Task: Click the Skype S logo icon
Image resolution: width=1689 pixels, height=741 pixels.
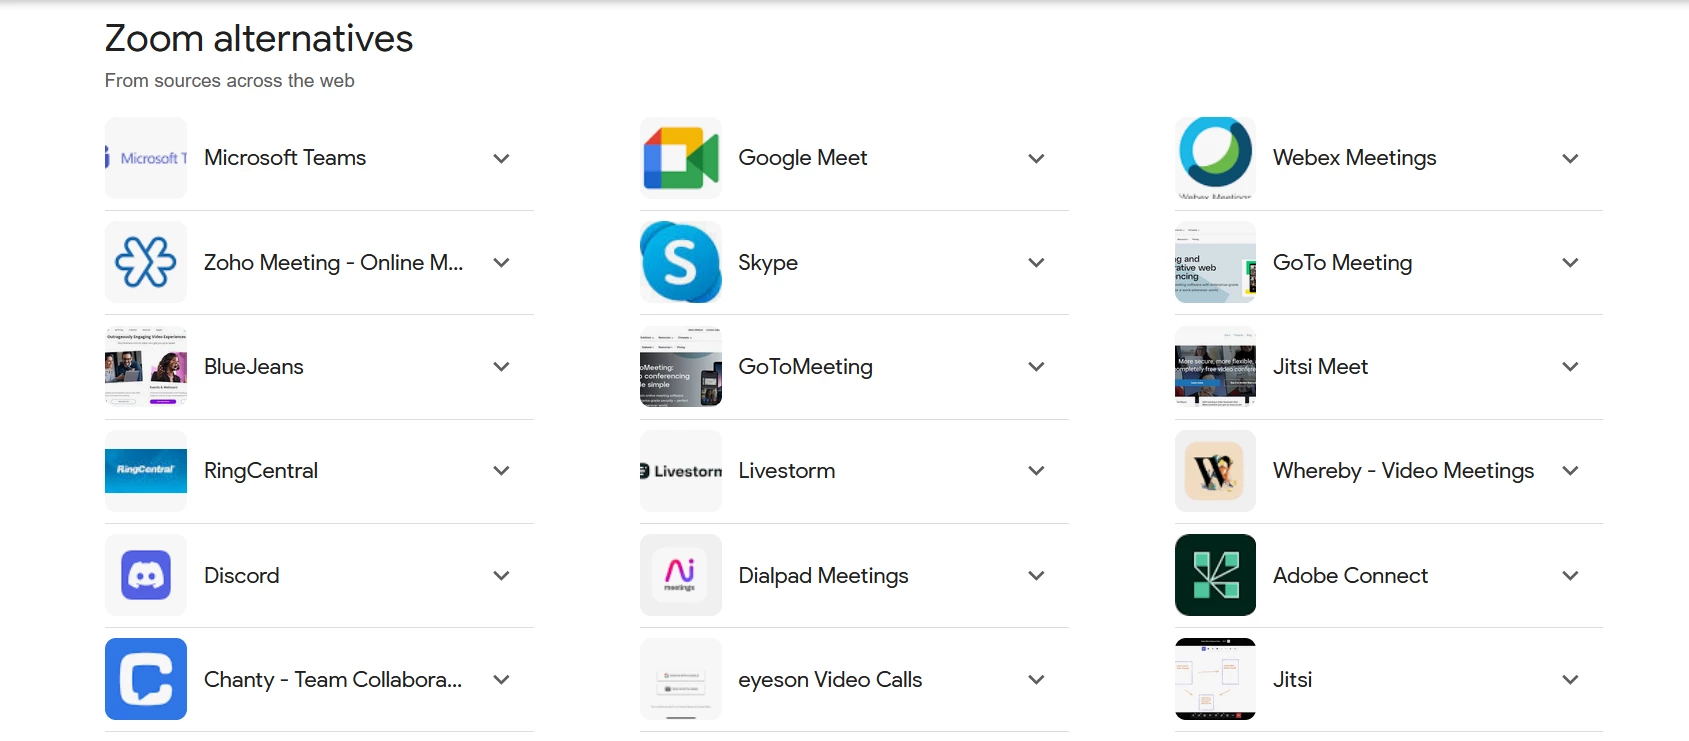Action: (681, 262)
